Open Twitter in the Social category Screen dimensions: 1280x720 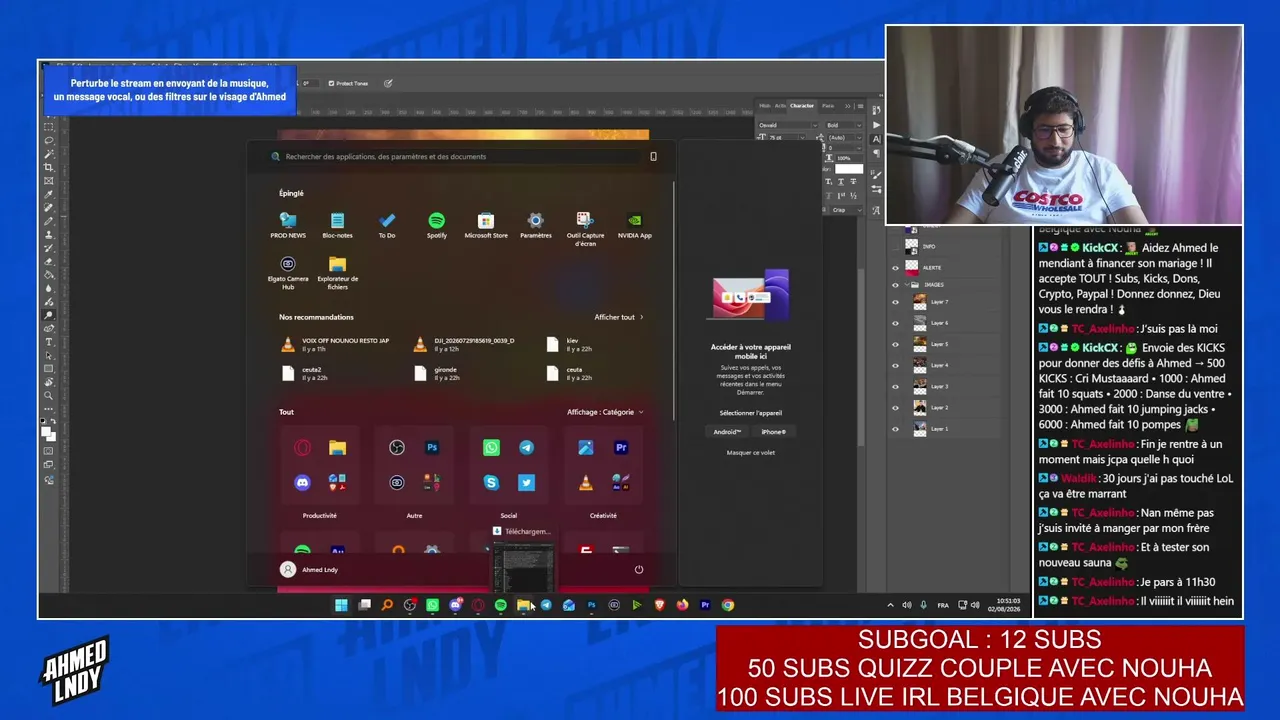[526, 483]
